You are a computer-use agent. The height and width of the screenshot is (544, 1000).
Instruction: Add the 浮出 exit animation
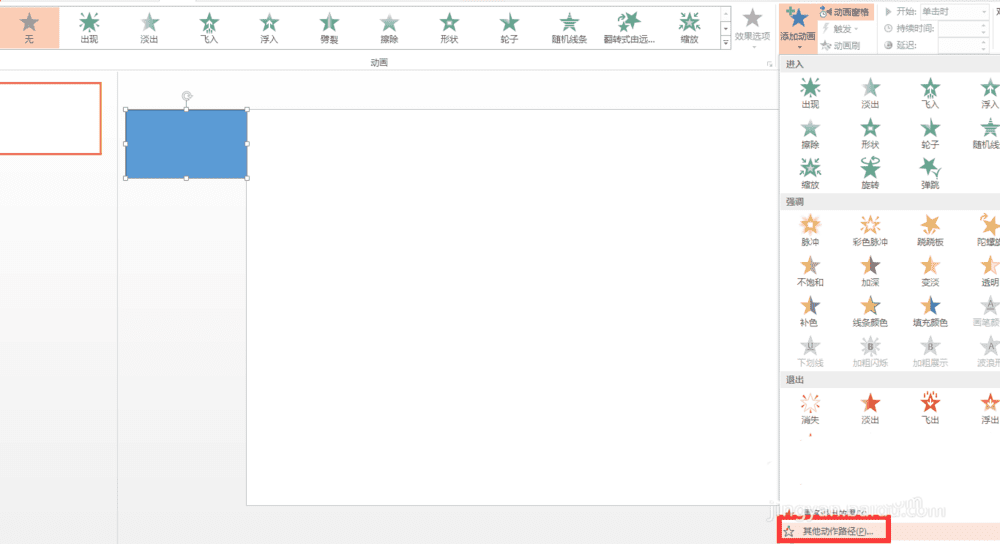point(989,408)
